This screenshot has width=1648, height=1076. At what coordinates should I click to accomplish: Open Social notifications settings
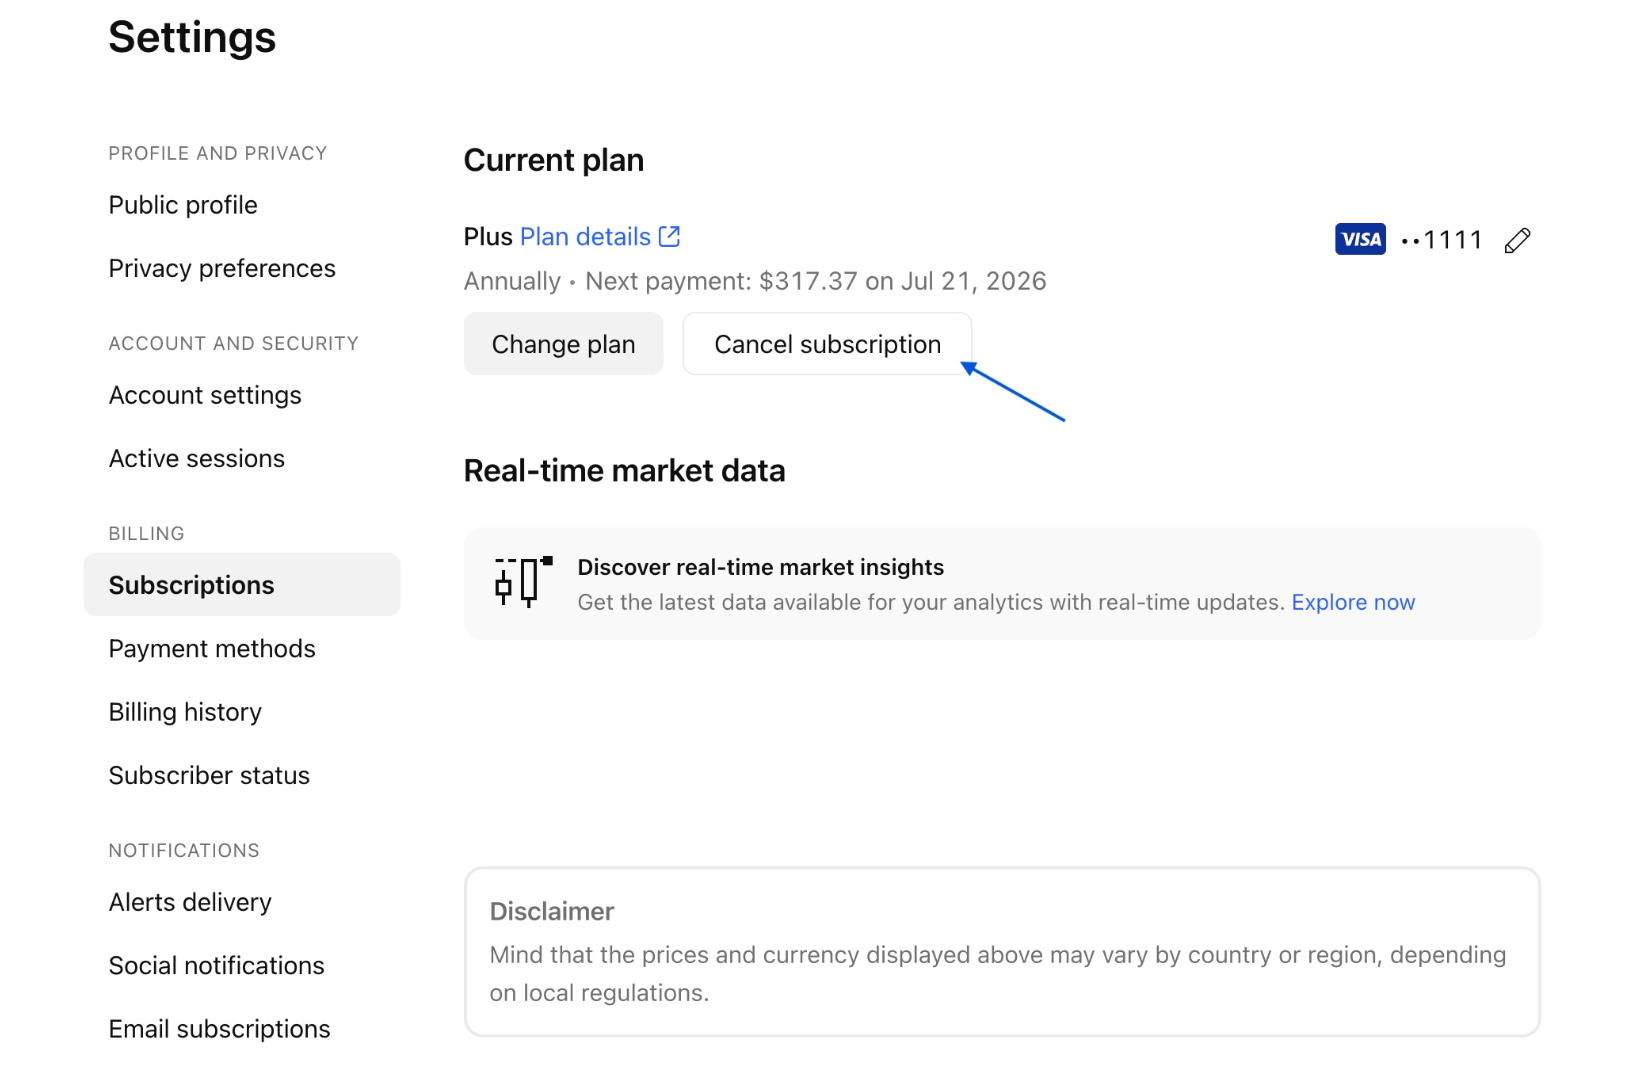(x=217, y=965)
